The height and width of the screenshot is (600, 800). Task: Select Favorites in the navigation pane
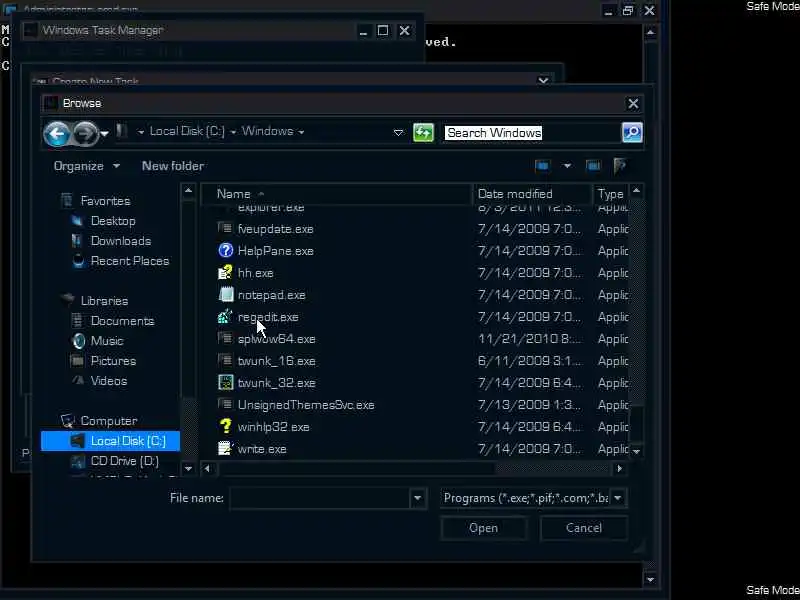pyautogui.click(x=105, y=201)
